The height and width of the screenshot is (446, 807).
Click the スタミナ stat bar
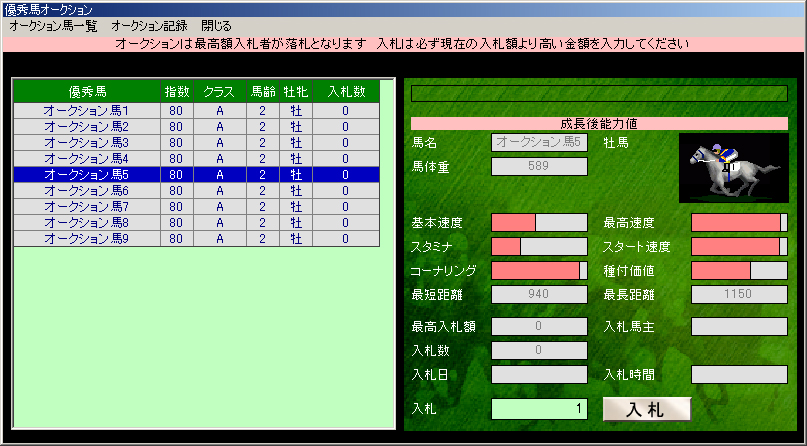point(539,246)
